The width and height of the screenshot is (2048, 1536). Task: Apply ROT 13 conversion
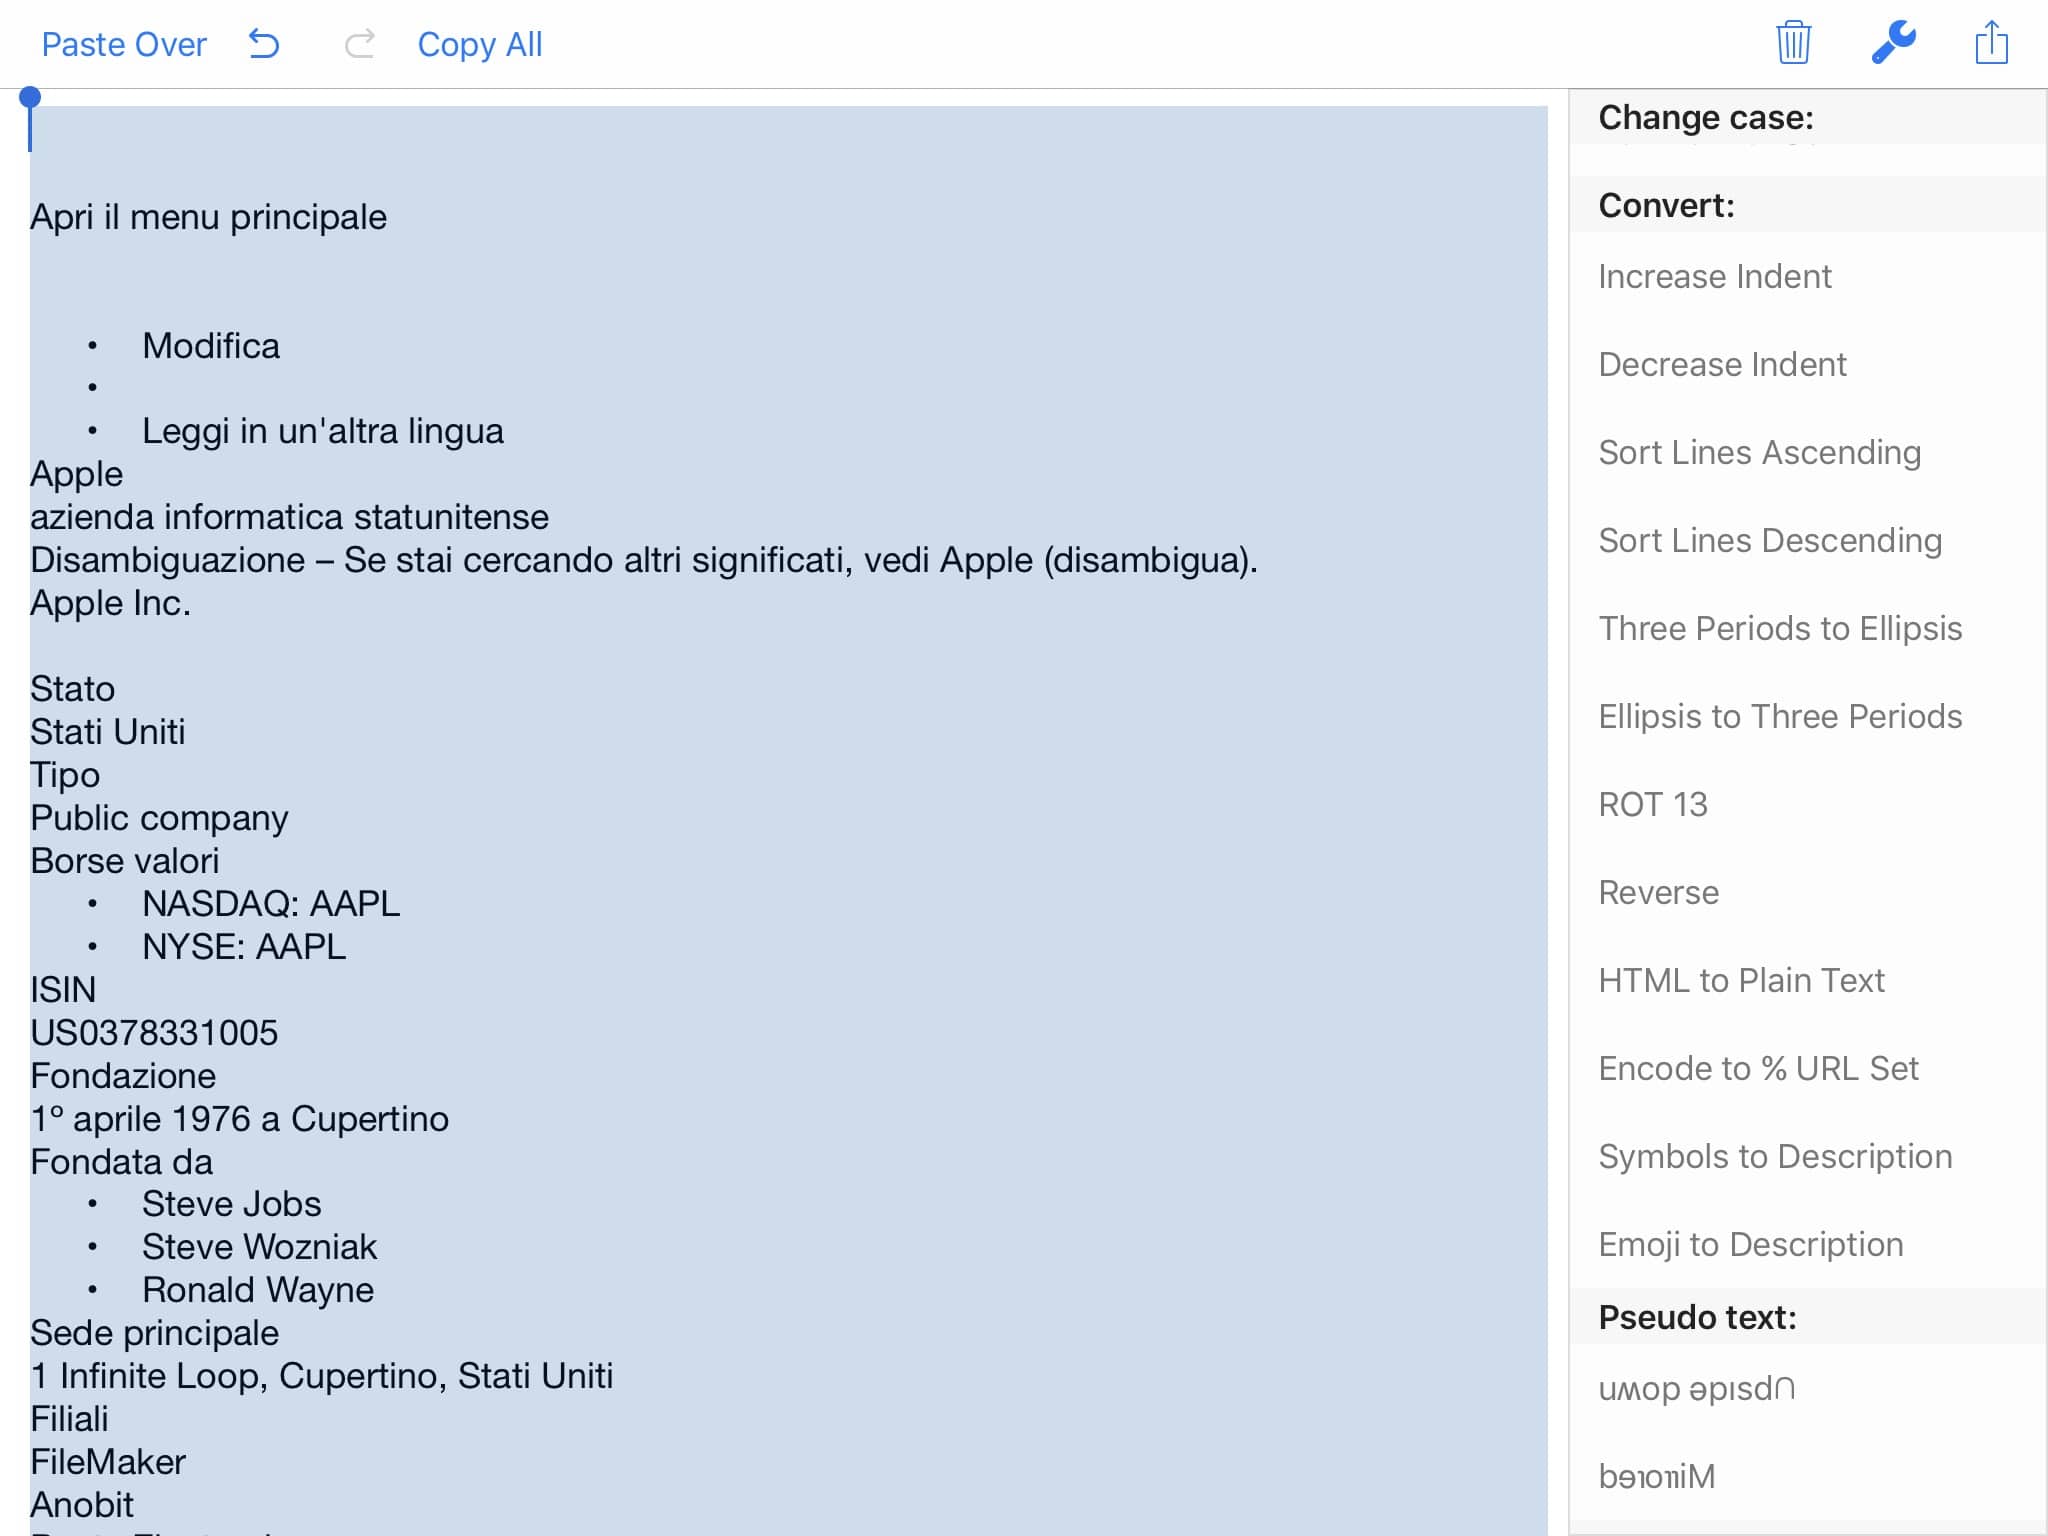pos(1652,804)
